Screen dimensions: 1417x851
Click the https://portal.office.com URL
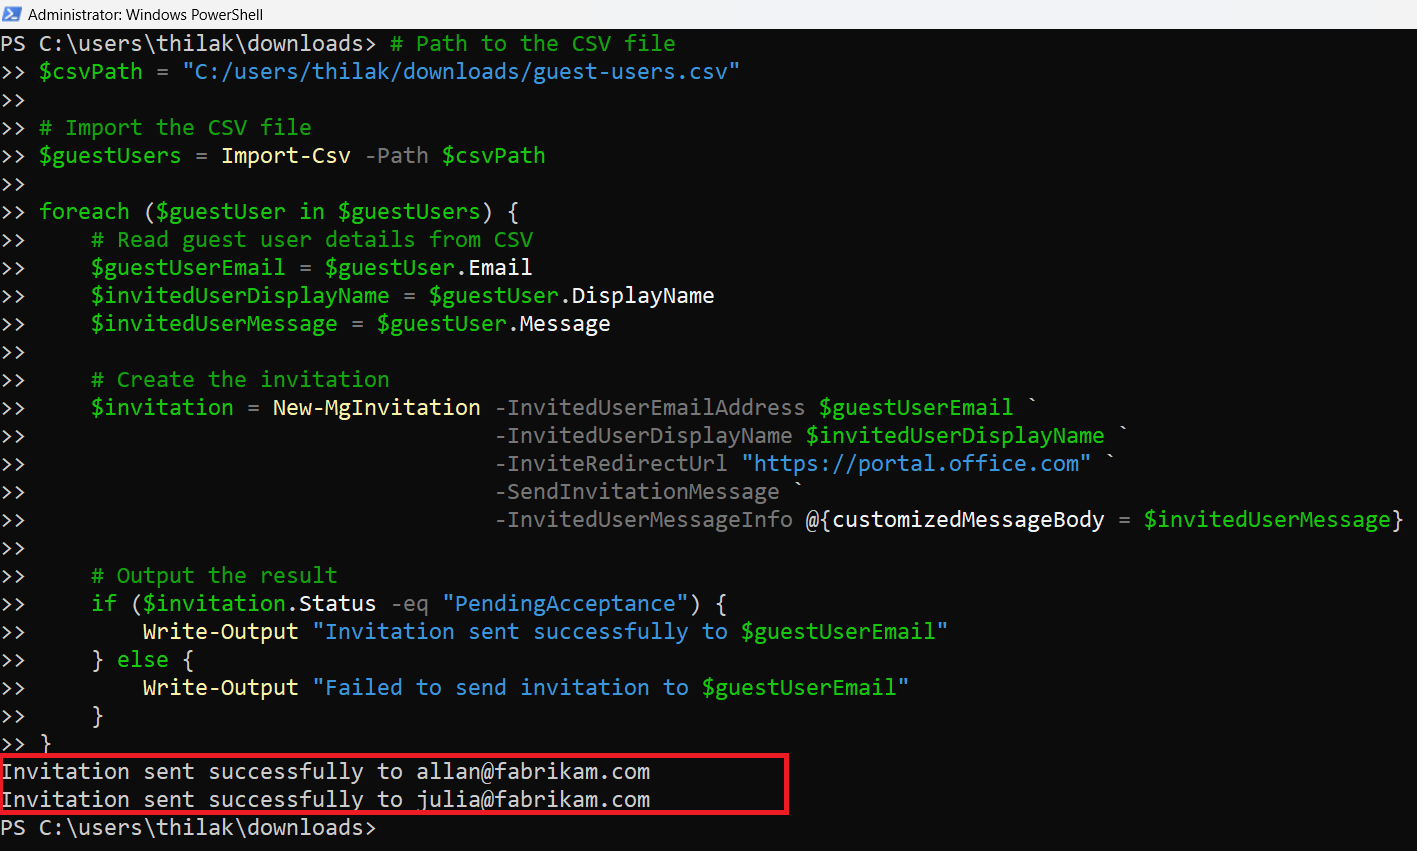coord(915,464)
